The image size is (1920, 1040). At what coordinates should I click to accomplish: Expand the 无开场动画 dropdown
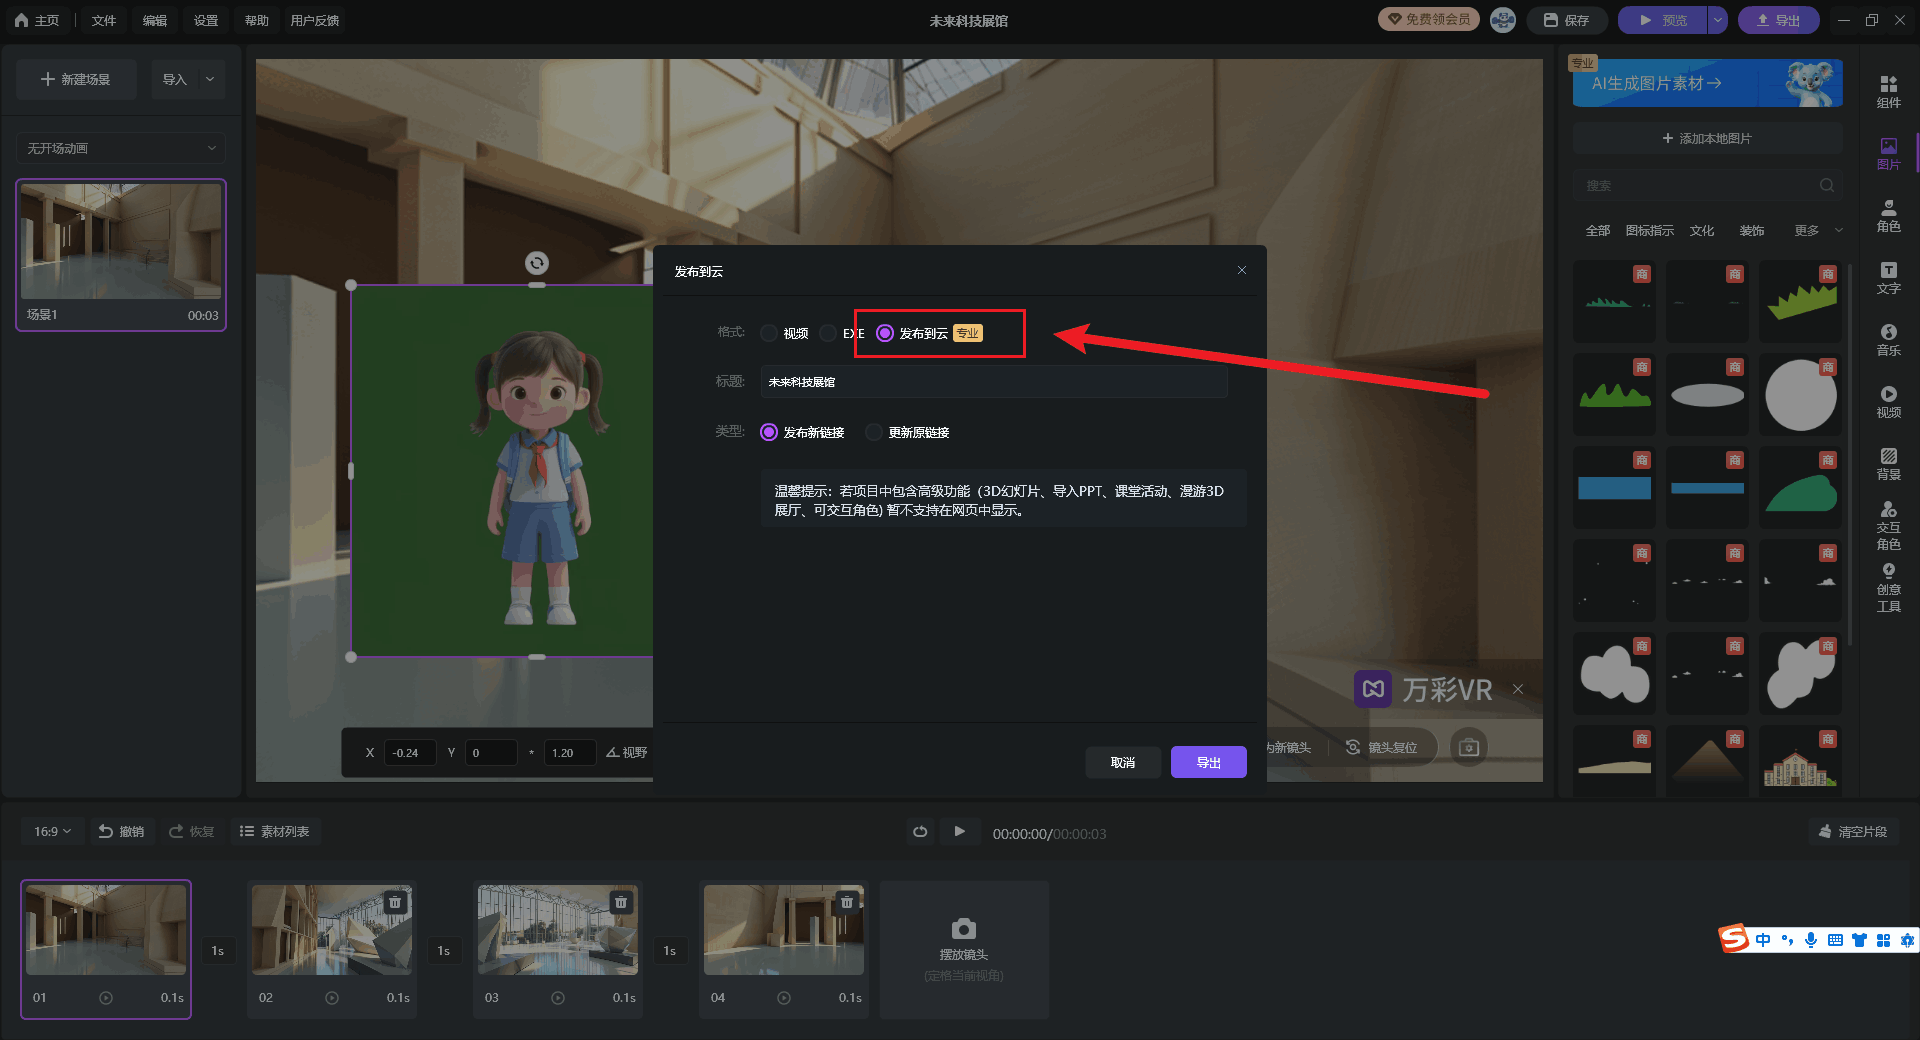(x=121, y=148)
